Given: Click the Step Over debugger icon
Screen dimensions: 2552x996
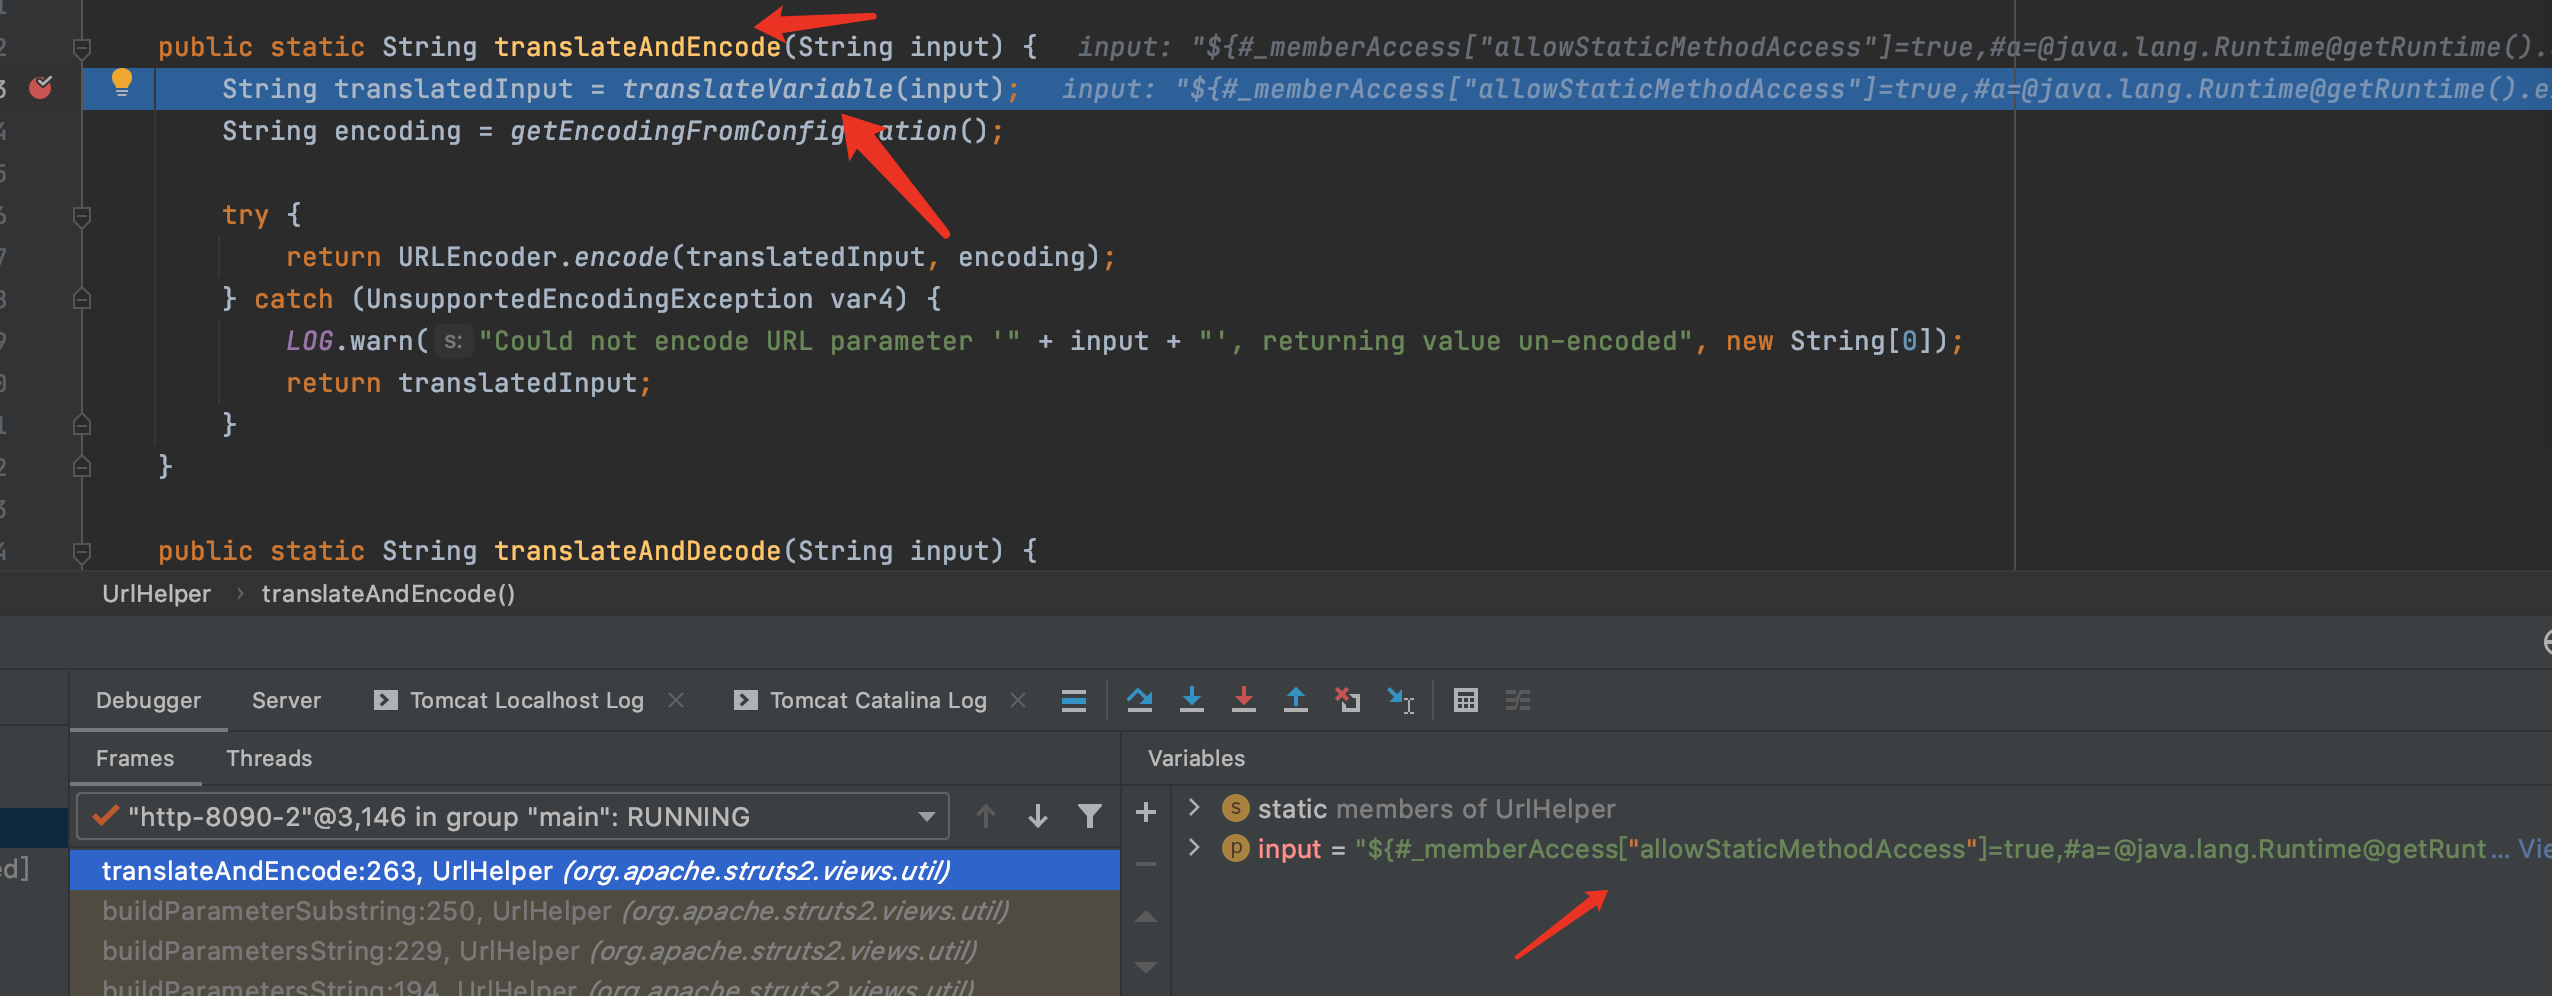Looking at the screenshot, I should click(1140, 700).
